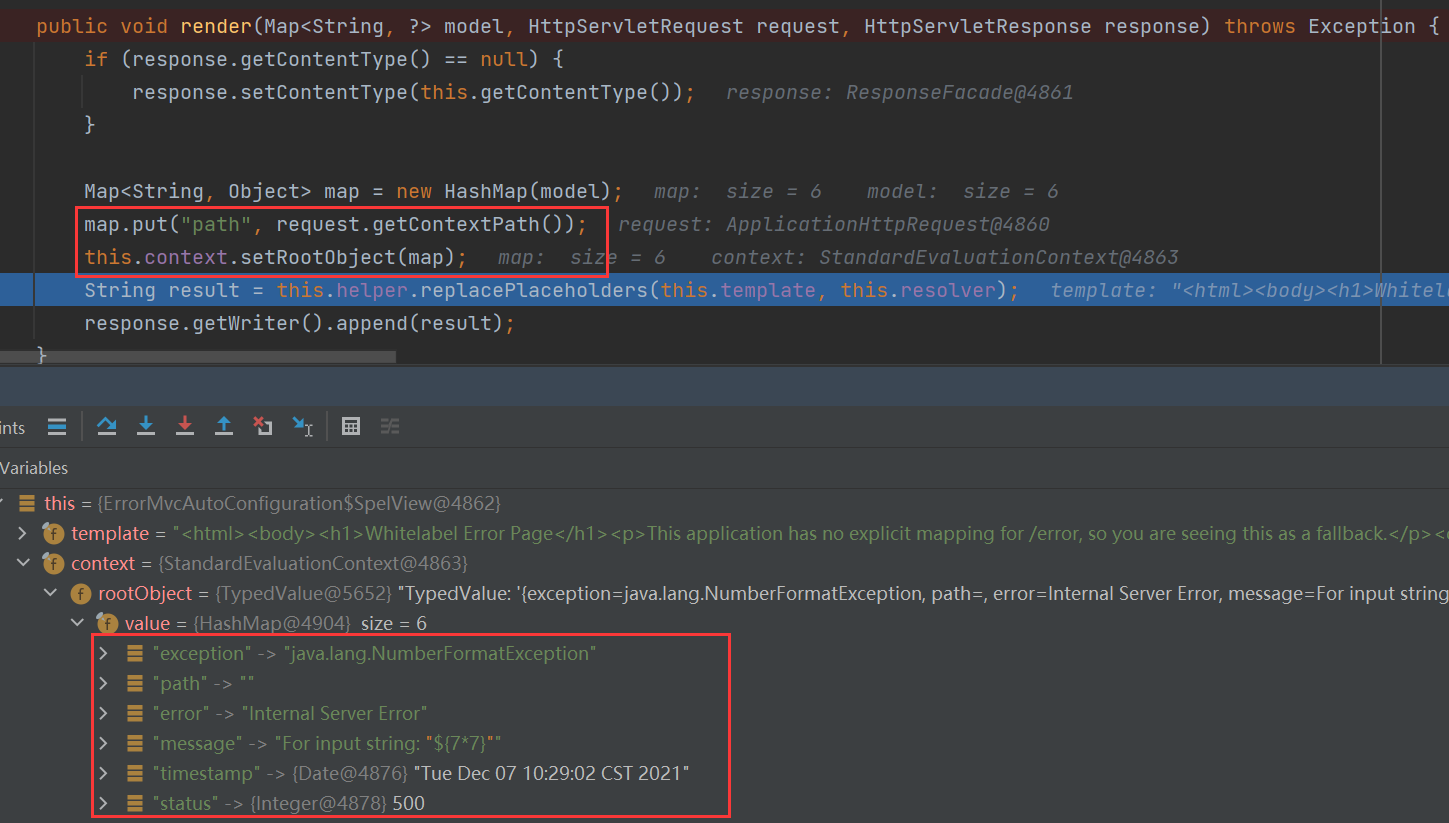Click the Step Out icon
This screenshot has height=823, width=1449.
coord(224,426)
